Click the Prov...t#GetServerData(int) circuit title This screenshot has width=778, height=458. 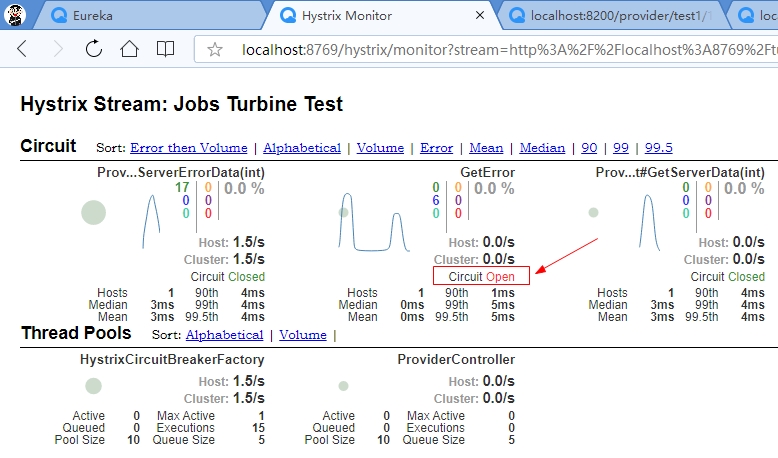(680, 173)
